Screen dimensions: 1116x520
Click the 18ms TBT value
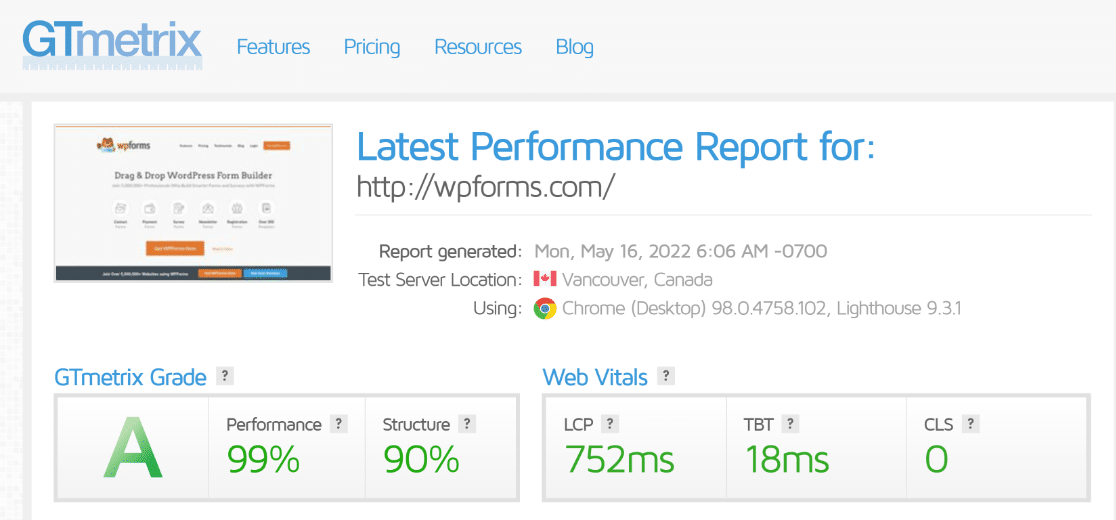click(x=787, y=460)
